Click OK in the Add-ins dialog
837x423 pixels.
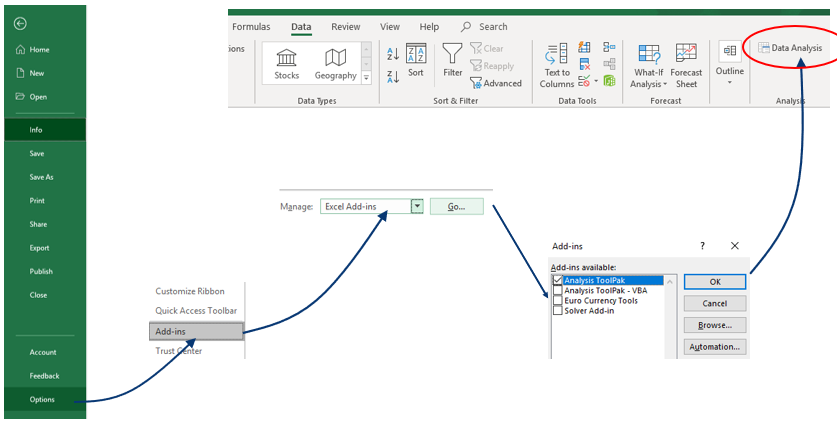715,281
